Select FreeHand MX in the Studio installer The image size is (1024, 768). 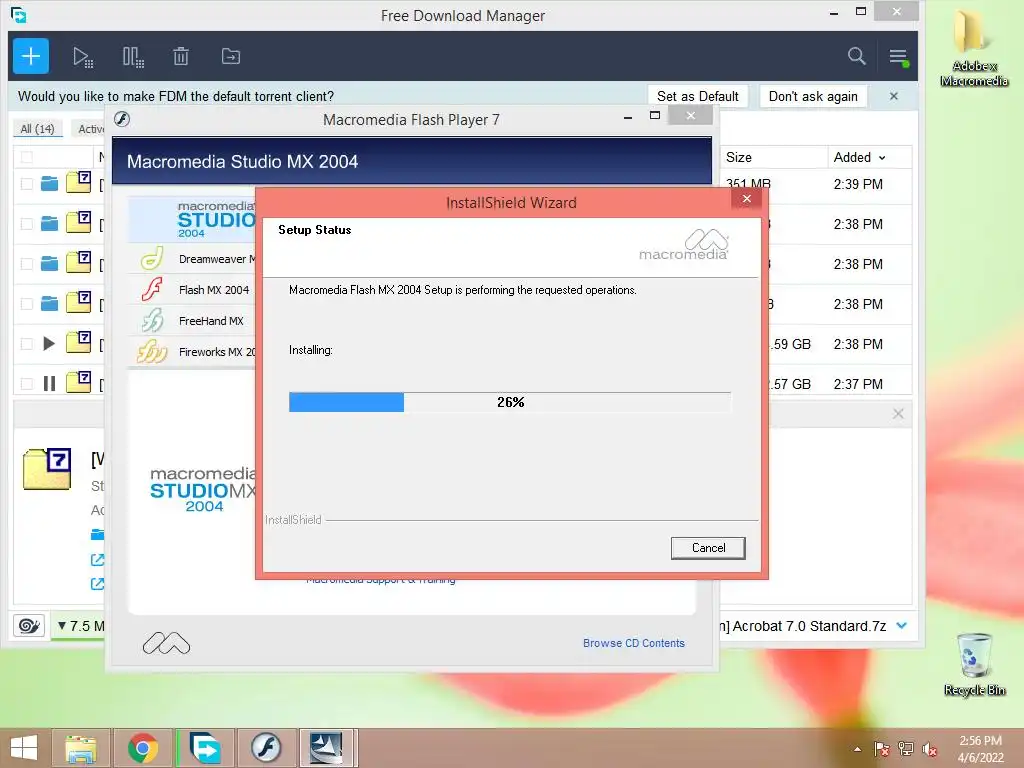point(211,321)
